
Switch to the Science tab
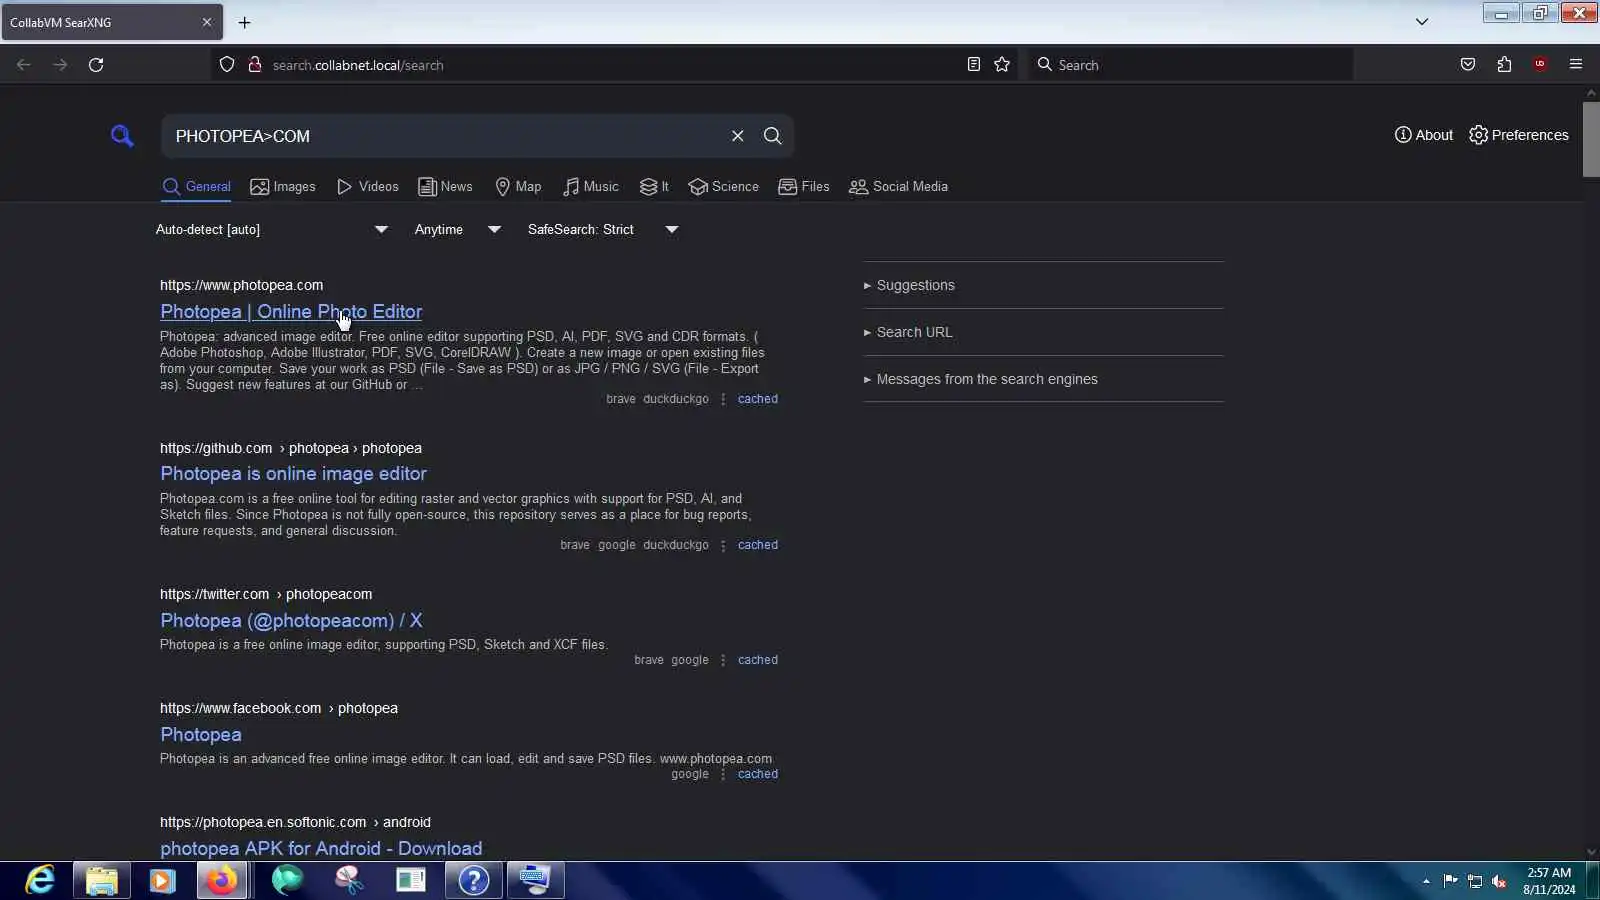tap(724, 187)
